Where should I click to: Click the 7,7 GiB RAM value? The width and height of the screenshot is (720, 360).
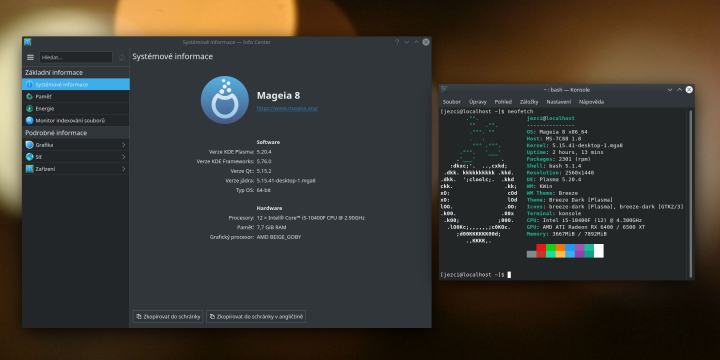pos(272,227)
